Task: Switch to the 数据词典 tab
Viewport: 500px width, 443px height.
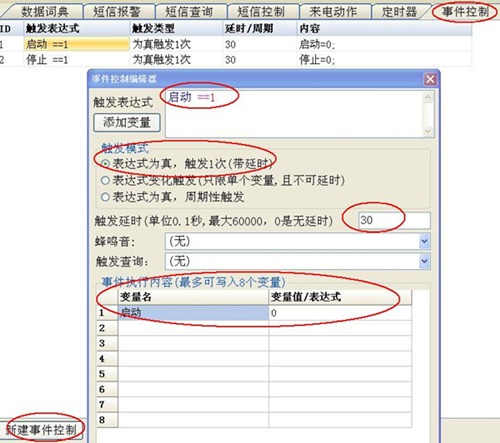Action: 45,12
